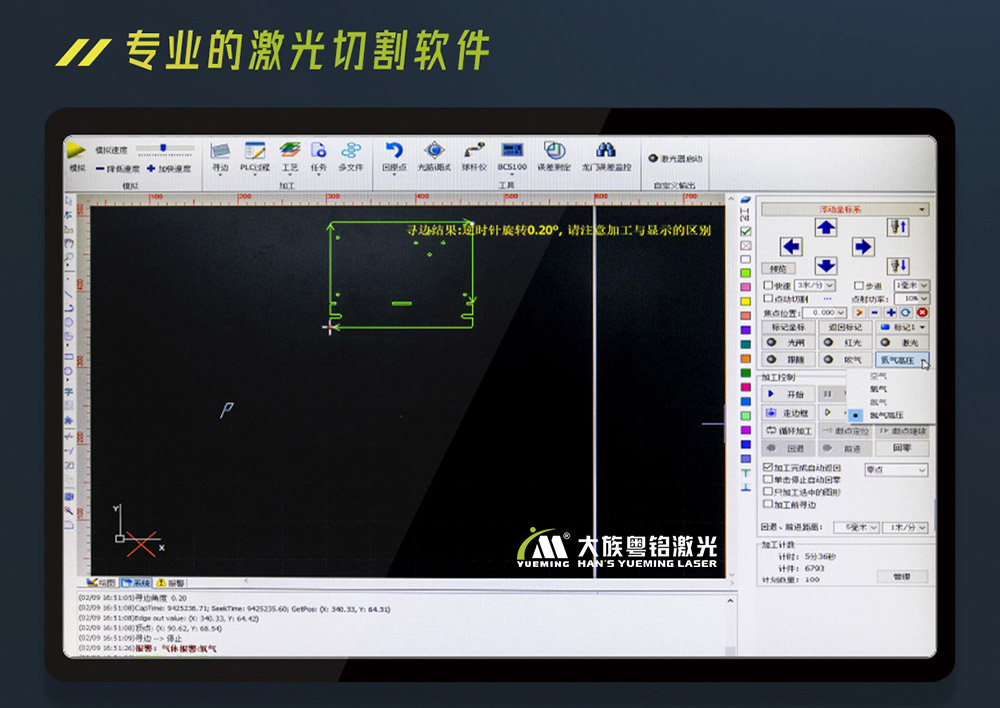The image size is (1000, 708).
Task: Open the PLC过程 tool
Action: coord(255,150)
